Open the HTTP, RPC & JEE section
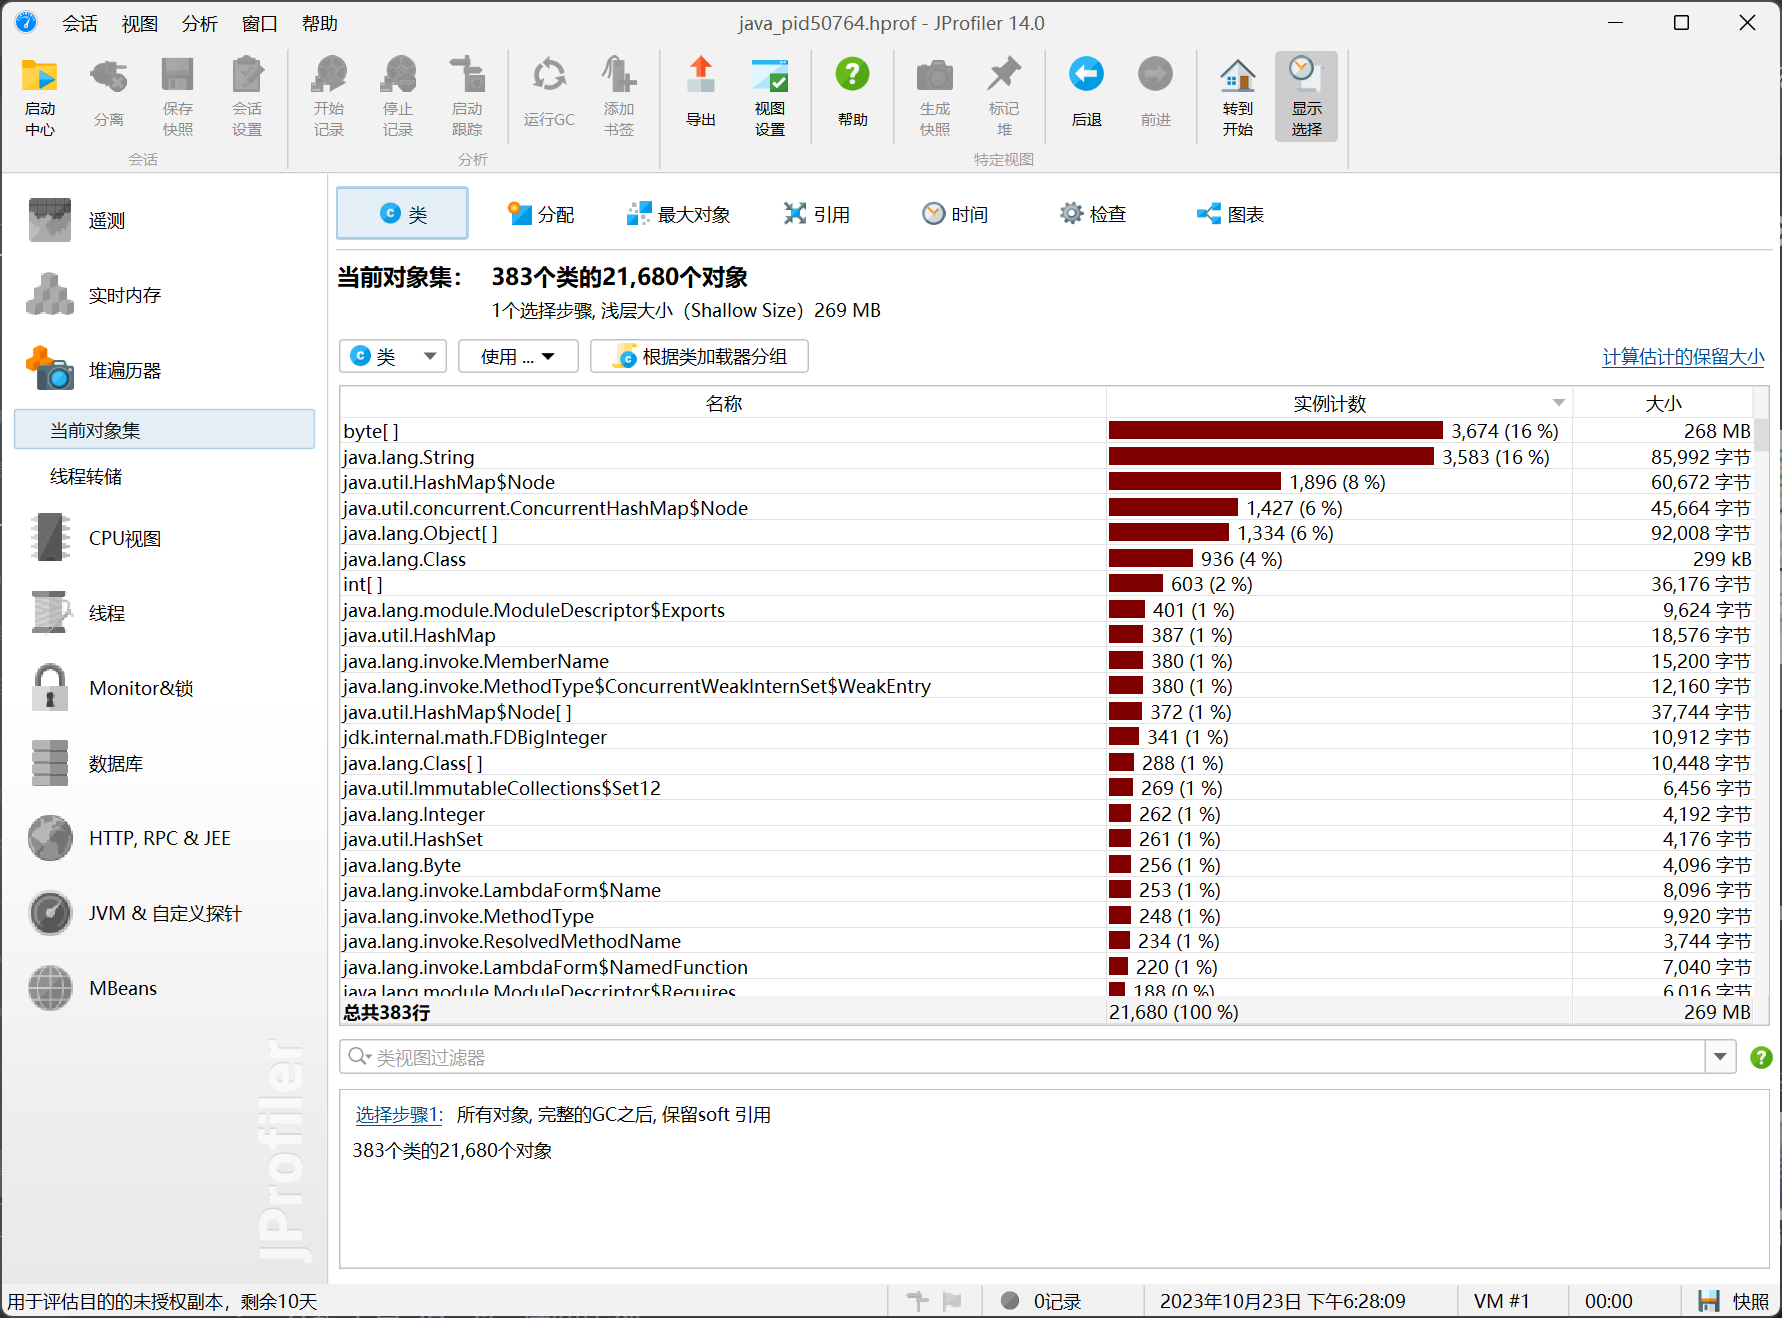Viewport: 1782px width, 1318px height. point(165,838)
